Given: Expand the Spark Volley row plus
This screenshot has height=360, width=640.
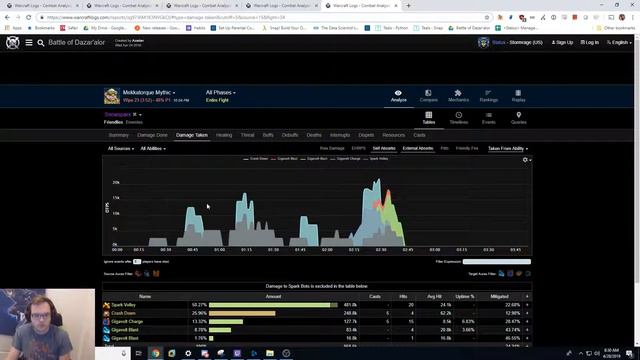Looking at the screenshot, I should (x=527, y=305).
